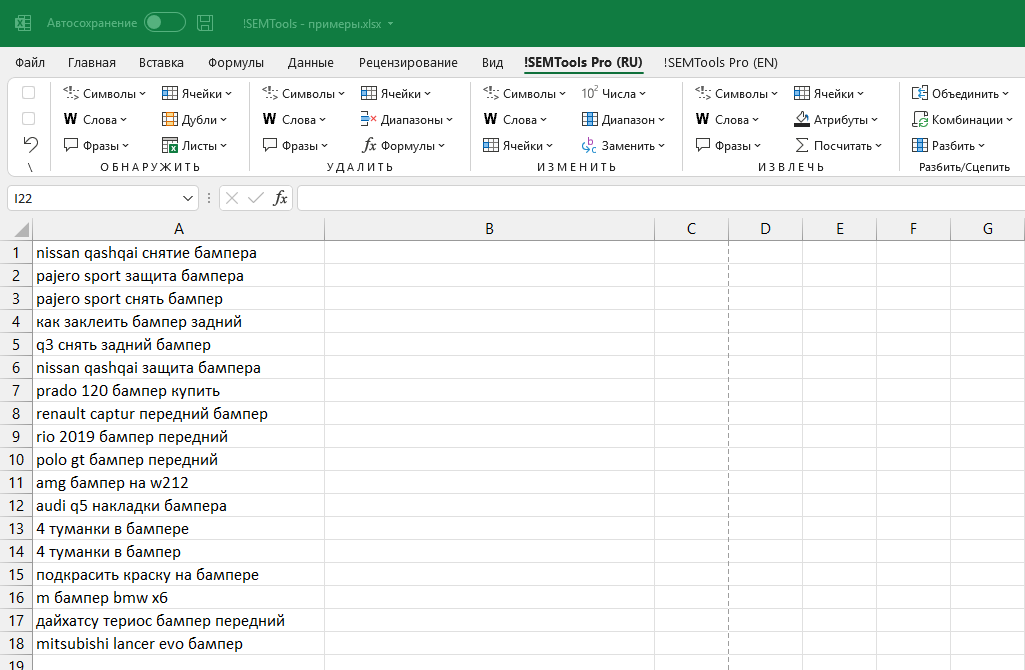
Task: Select cell 'audi q5 накладки бампера'
Action: click(178, 506)
